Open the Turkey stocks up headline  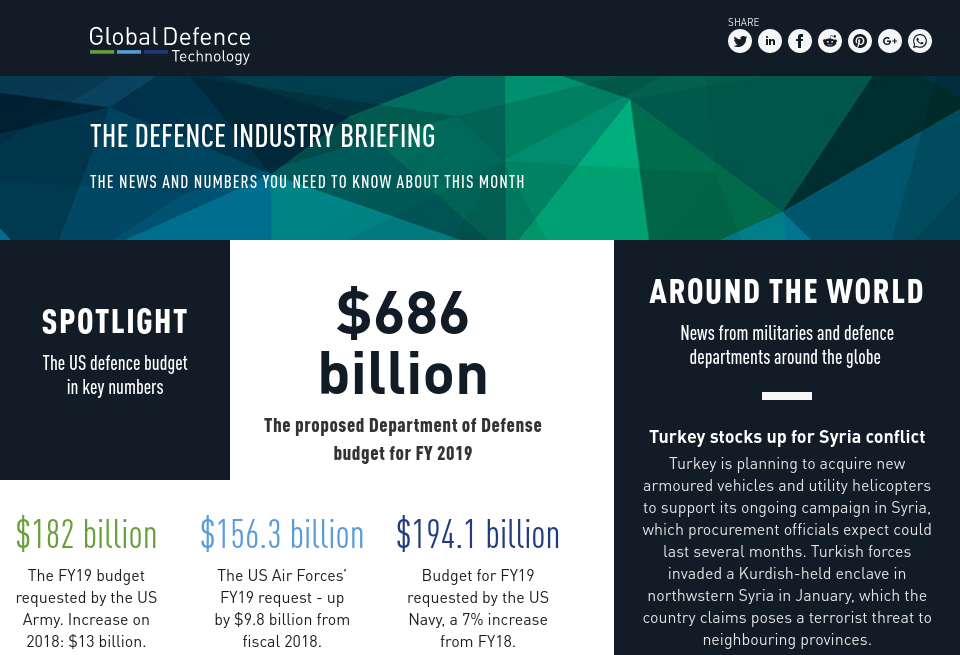pyautogui.click(x=787, y=437)
